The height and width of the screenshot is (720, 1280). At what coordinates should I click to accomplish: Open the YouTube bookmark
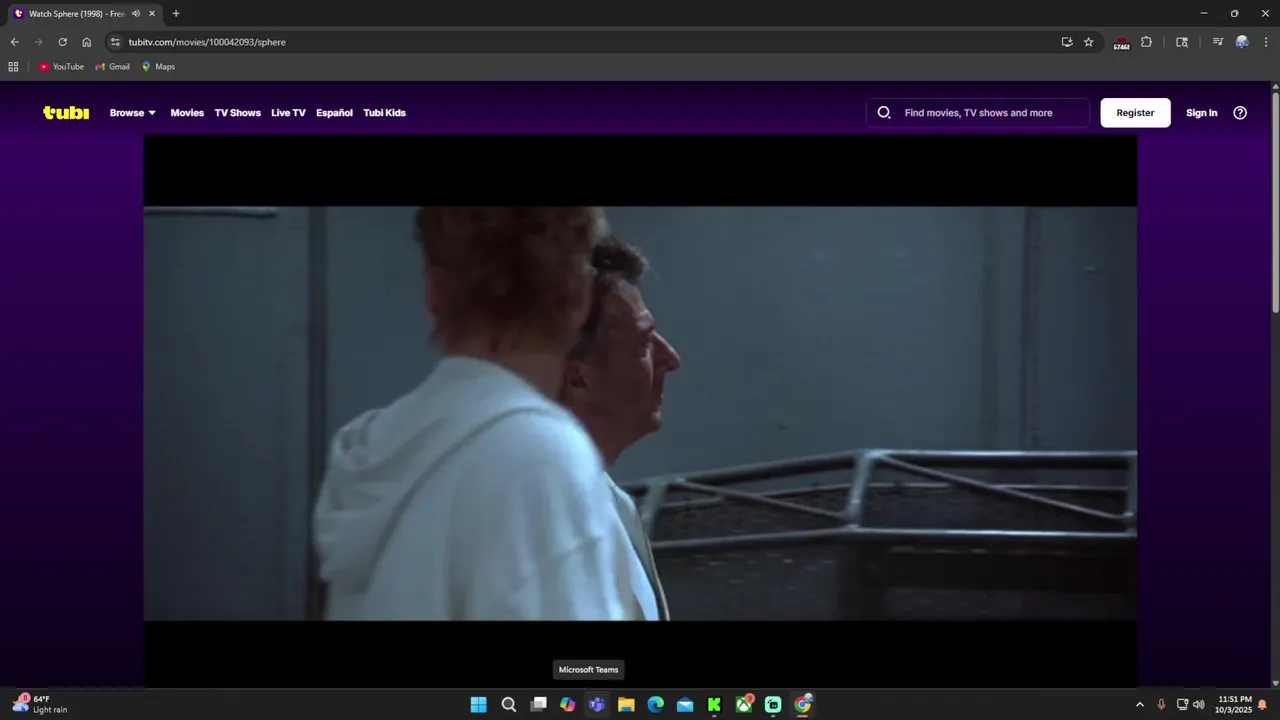coord(61,67)
